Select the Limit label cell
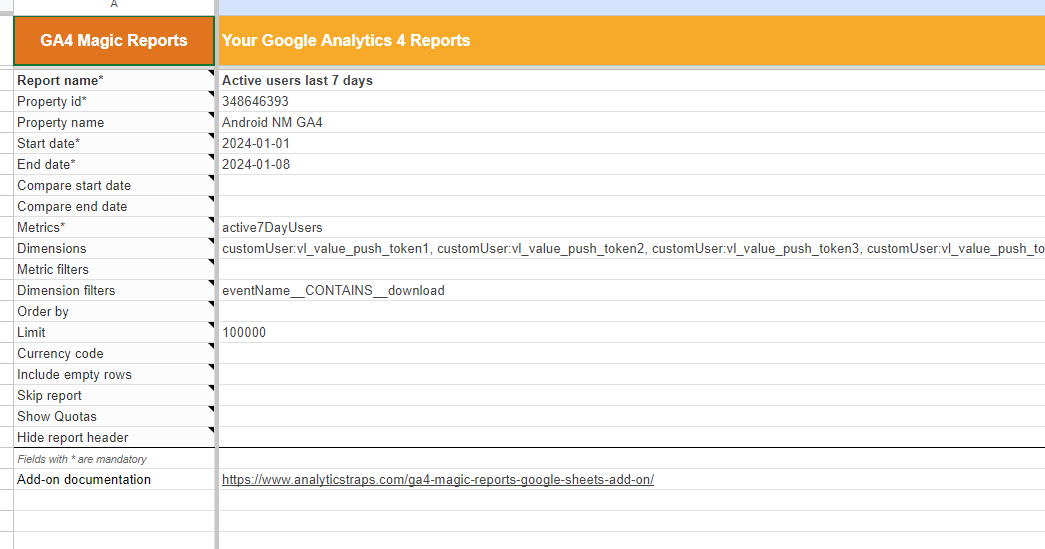The width and height of the screenshot is (1045, 549). coord(114,332)
